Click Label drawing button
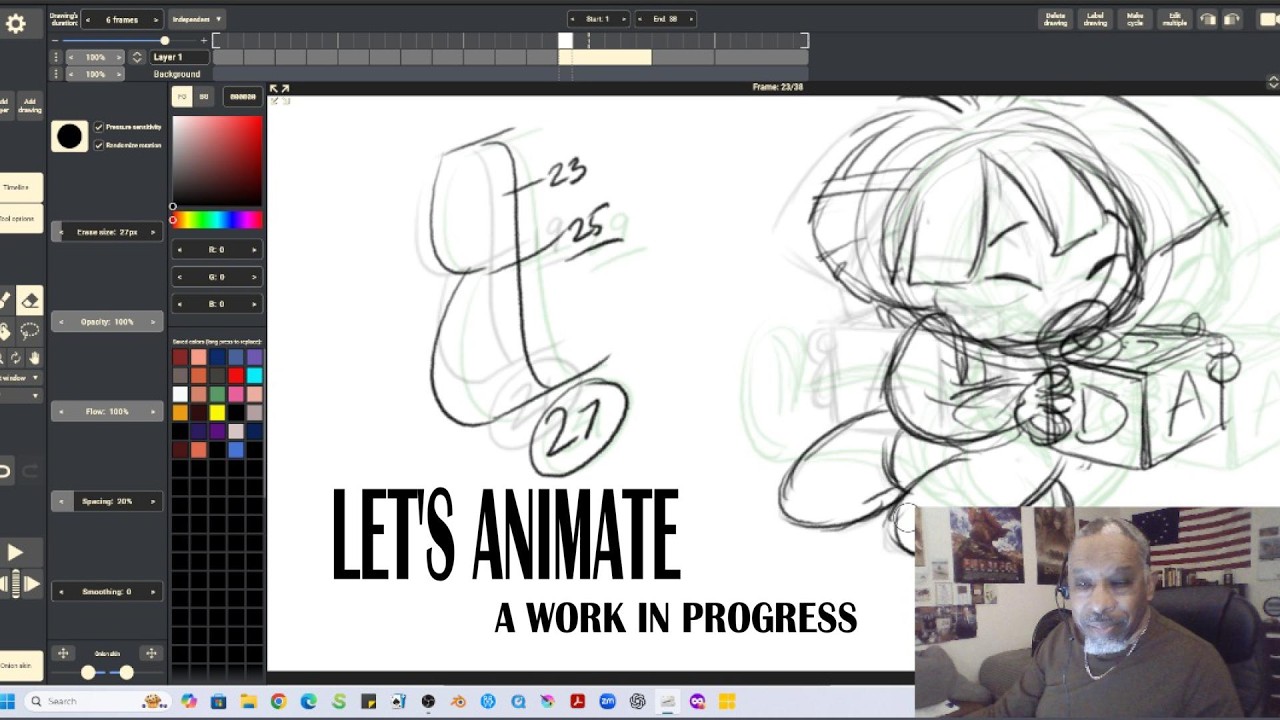The width and height of the screenshot is (1280, 720). tap(1095, 19)
